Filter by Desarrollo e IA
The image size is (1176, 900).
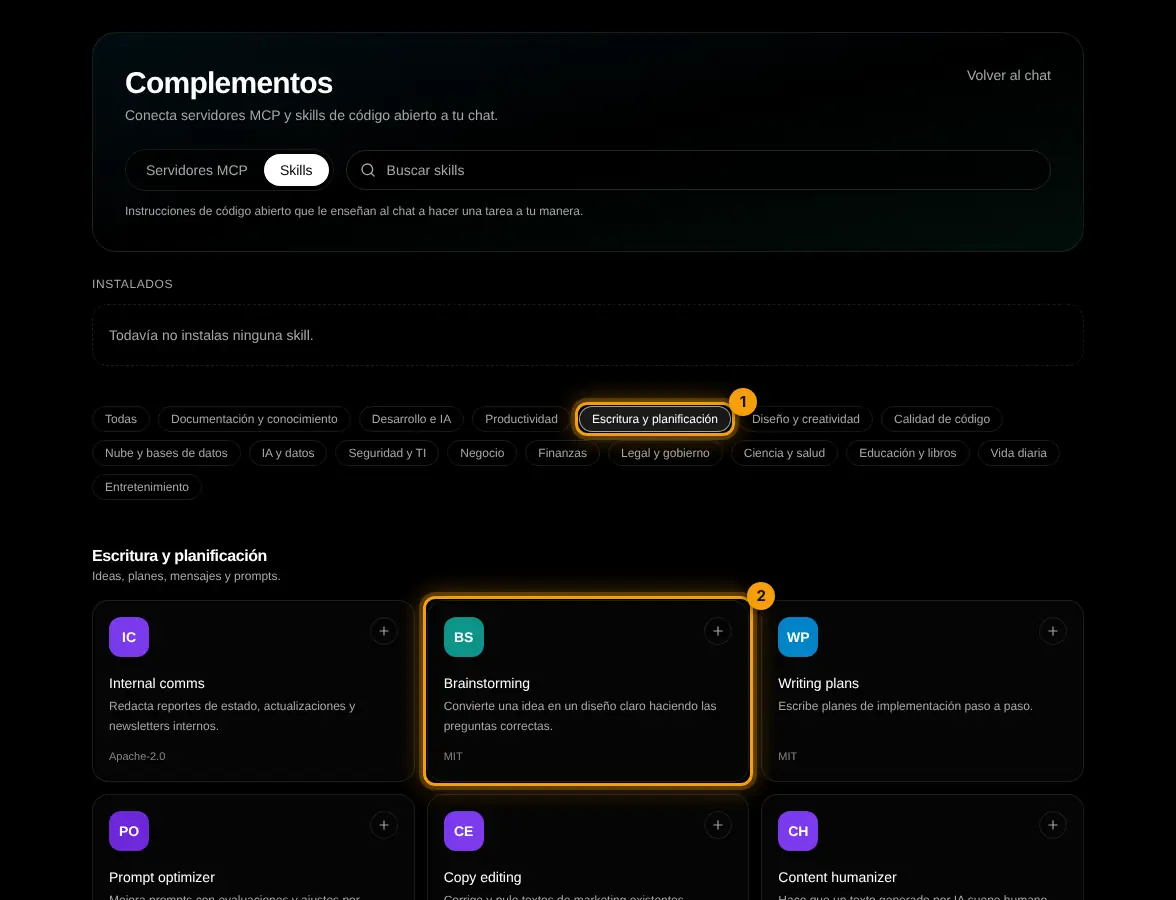(411, 418)
